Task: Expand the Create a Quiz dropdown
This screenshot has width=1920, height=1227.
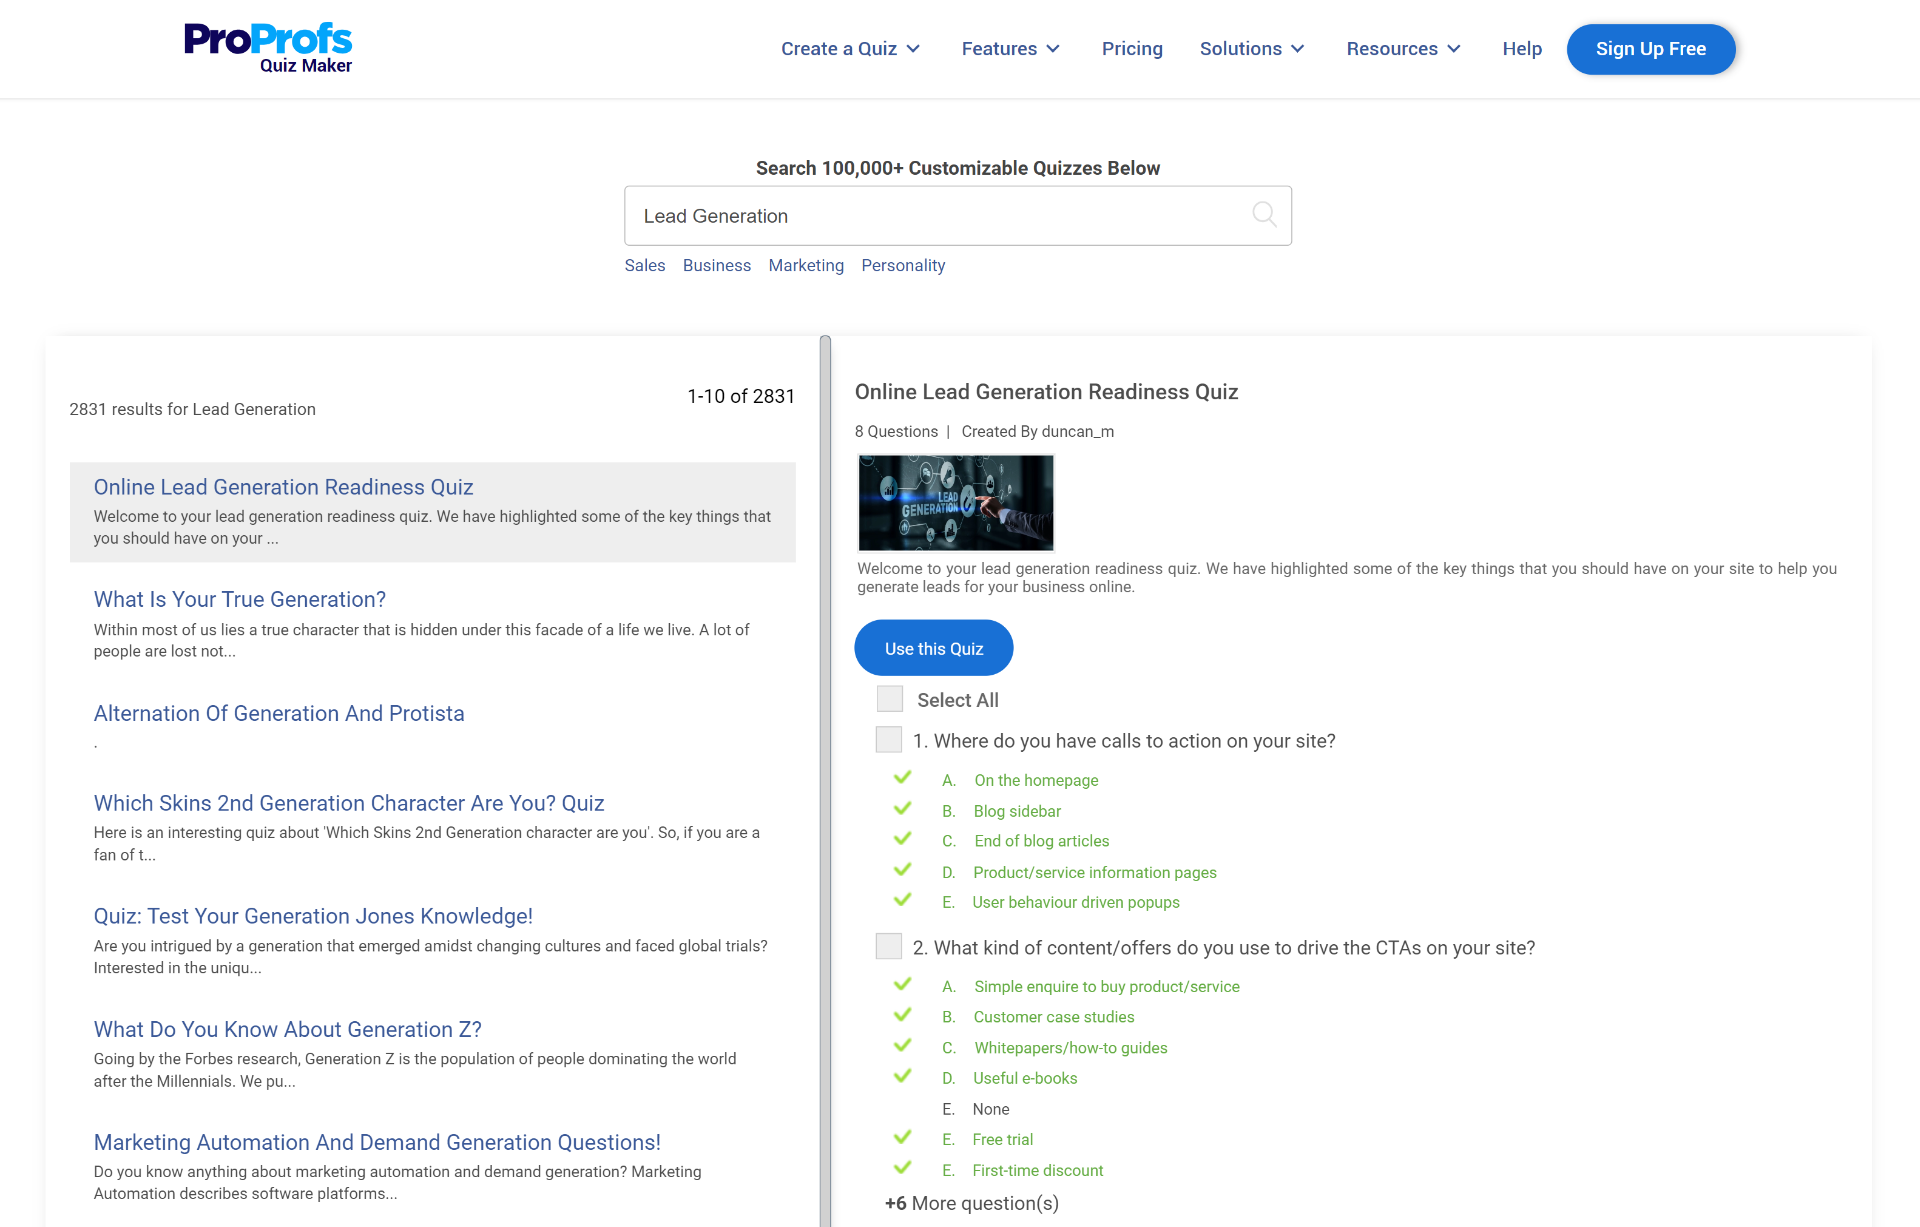Action: pos(850,49)
